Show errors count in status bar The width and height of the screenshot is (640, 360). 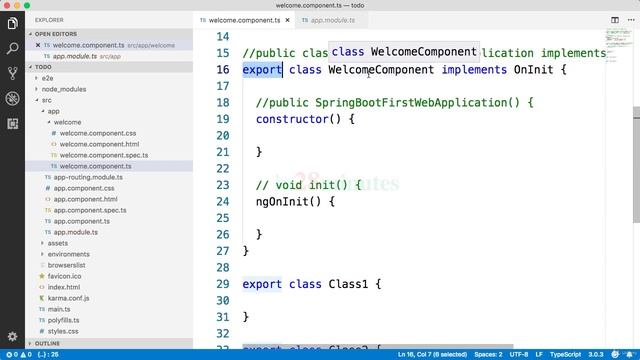(x=12, y=355)
